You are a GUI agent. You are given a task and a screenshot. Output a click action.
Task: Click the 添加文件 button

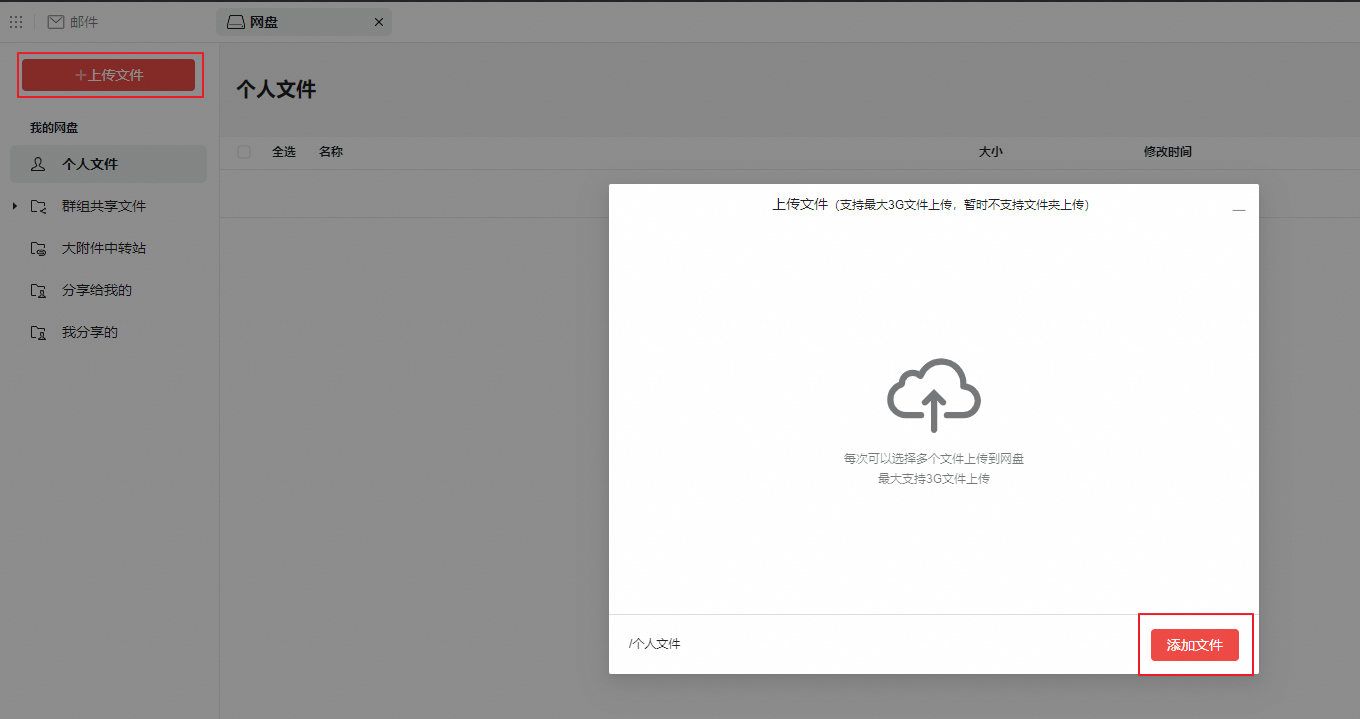coord(1195,644)
